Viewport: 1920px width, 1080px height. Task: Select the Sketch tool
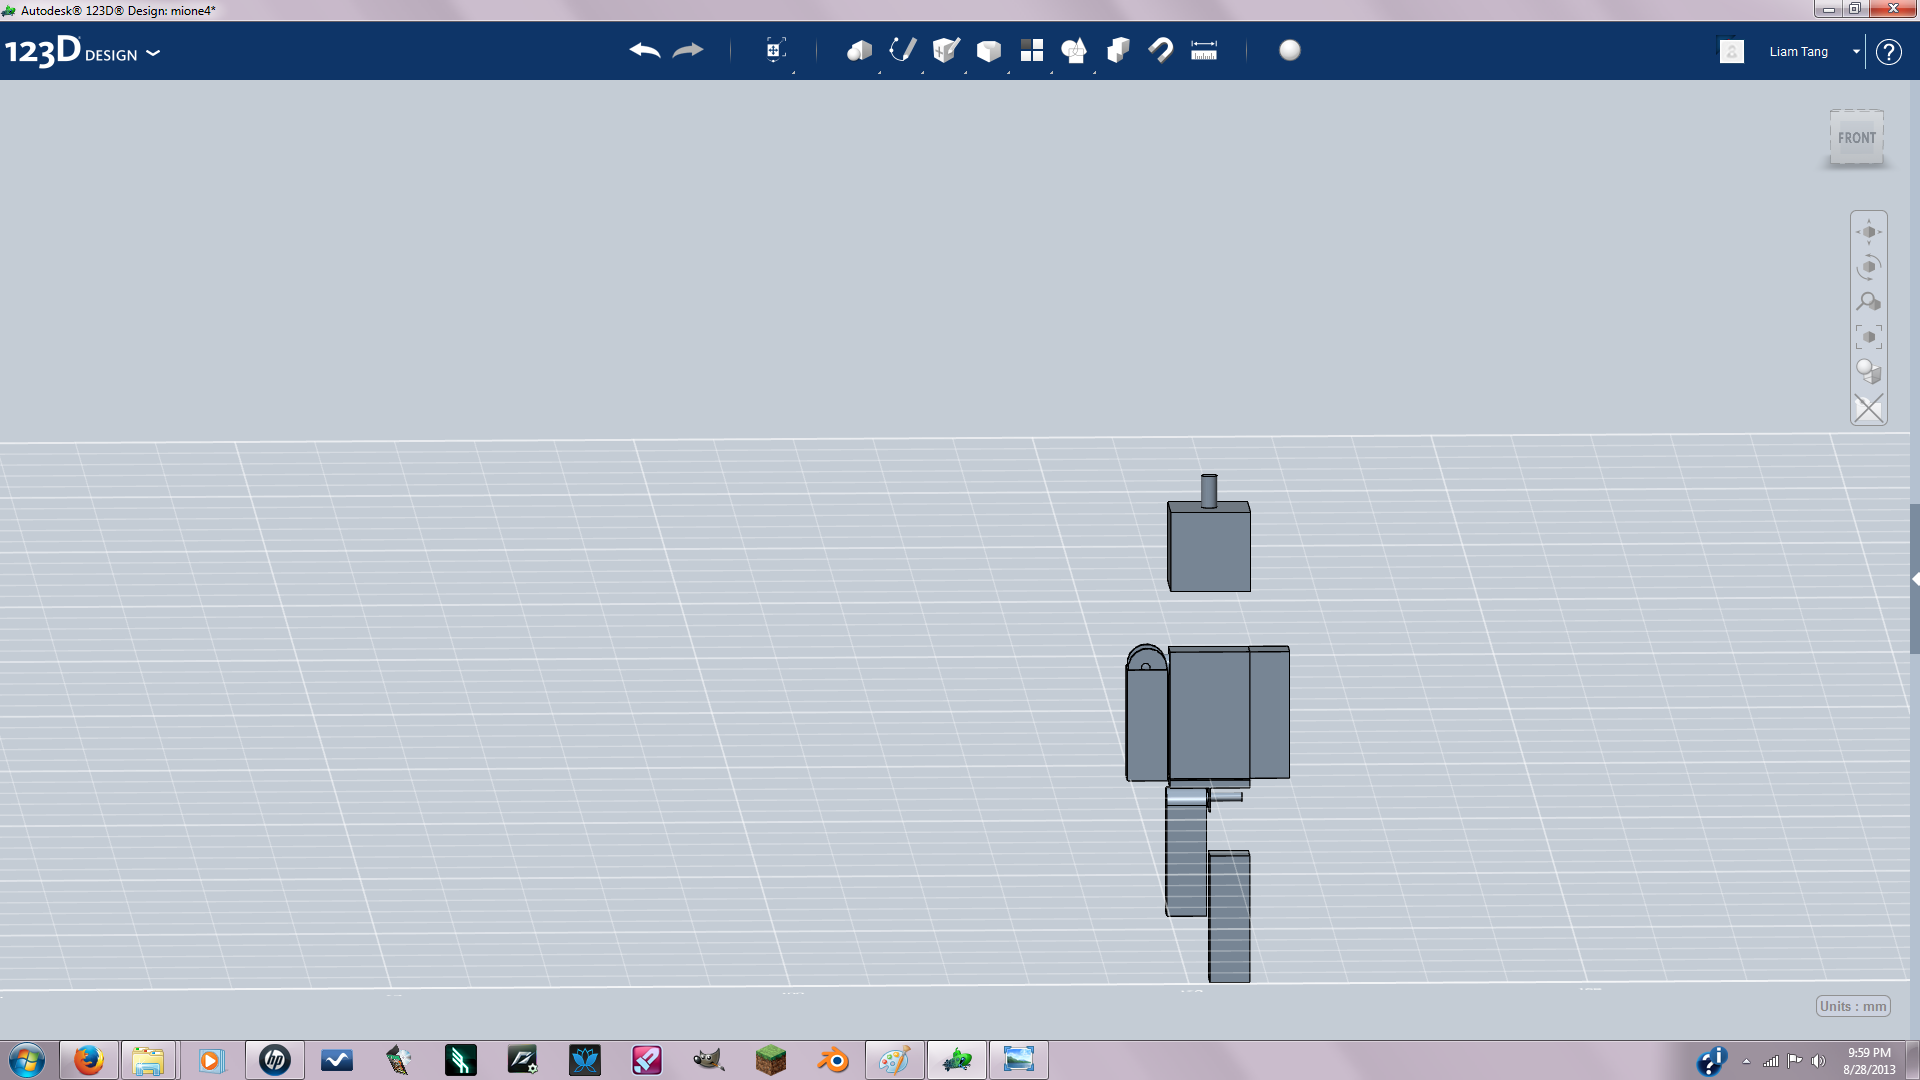[x=902, y=50]
